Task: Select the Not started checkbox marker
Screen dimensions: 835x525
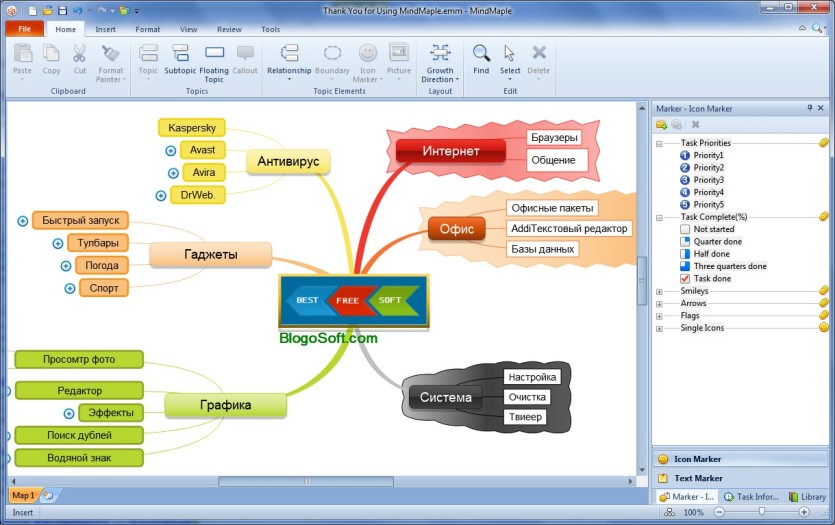Action: coord(685,229)
